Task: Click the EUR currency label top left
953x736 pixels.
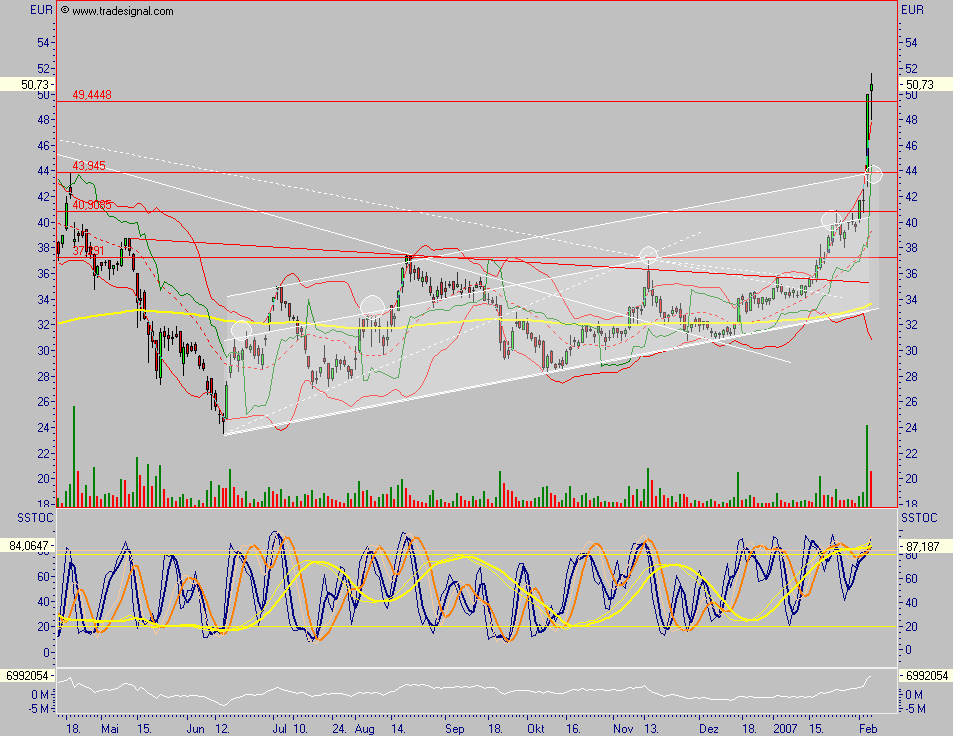Action: click(x=41, y=10)
